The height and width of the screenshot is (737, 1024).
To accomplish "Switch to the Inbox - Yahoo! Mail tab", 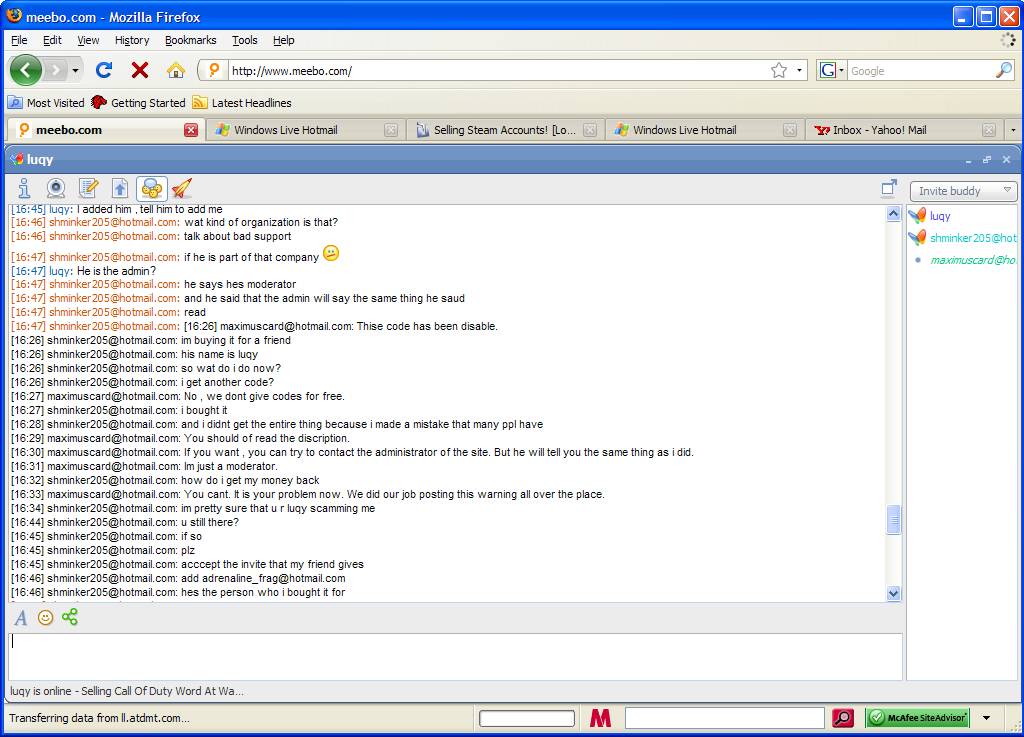I will [903, 130].
